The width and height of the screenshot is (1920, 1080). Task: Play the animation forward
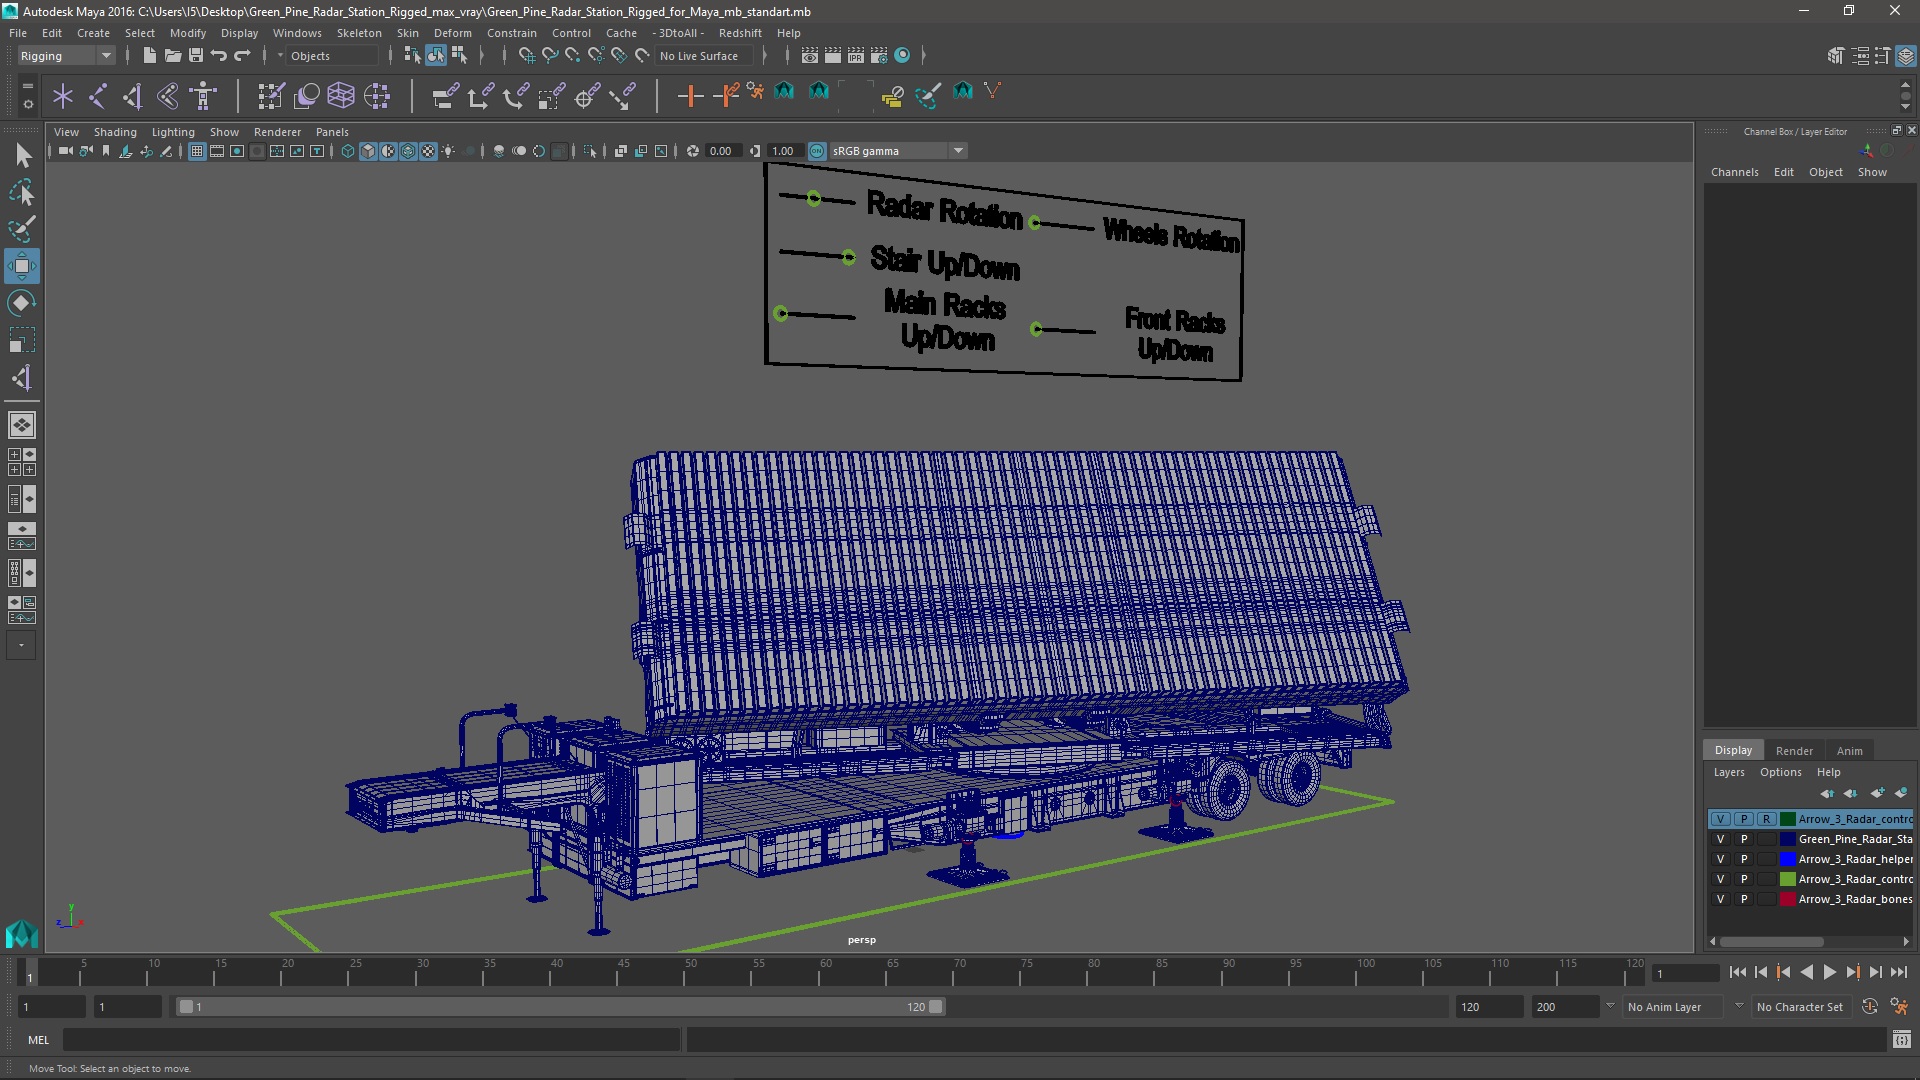click(x=1829, y=972)
